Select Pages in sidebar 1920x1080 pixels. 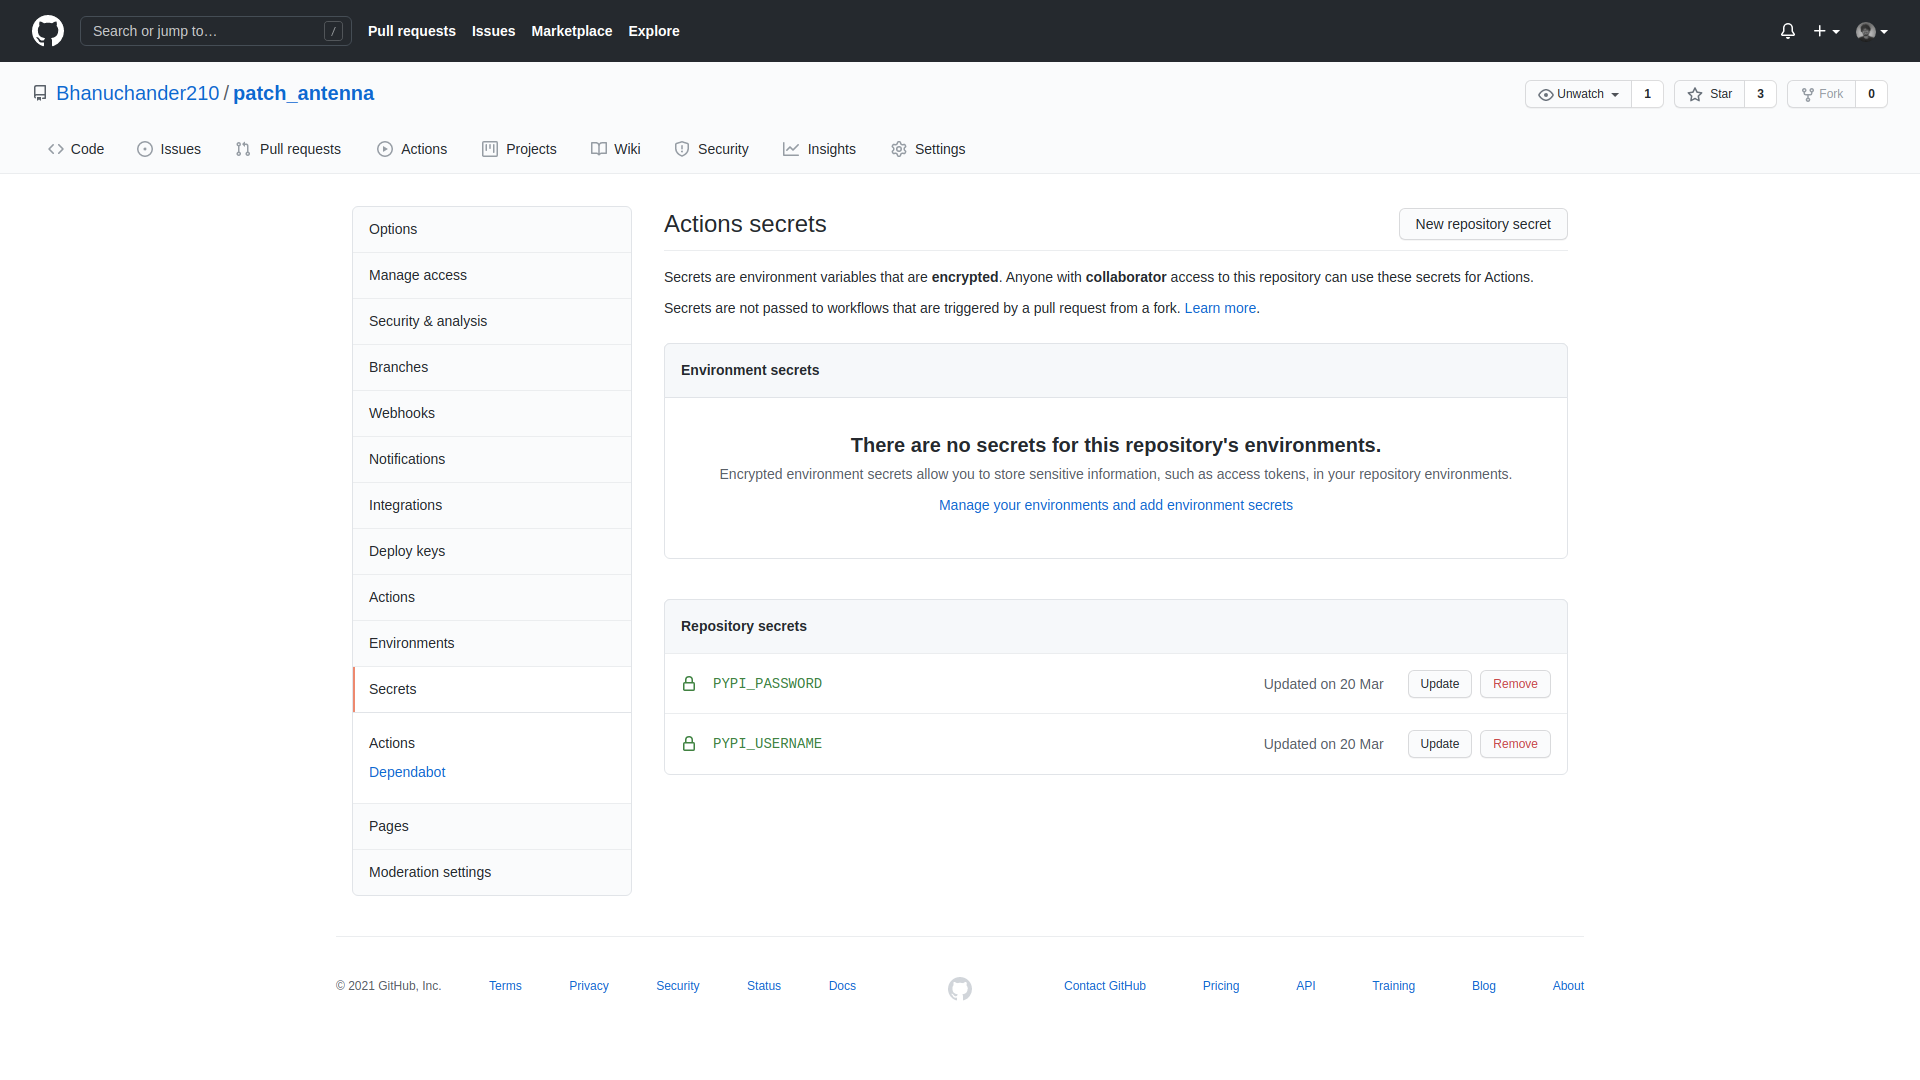point(492,827)
